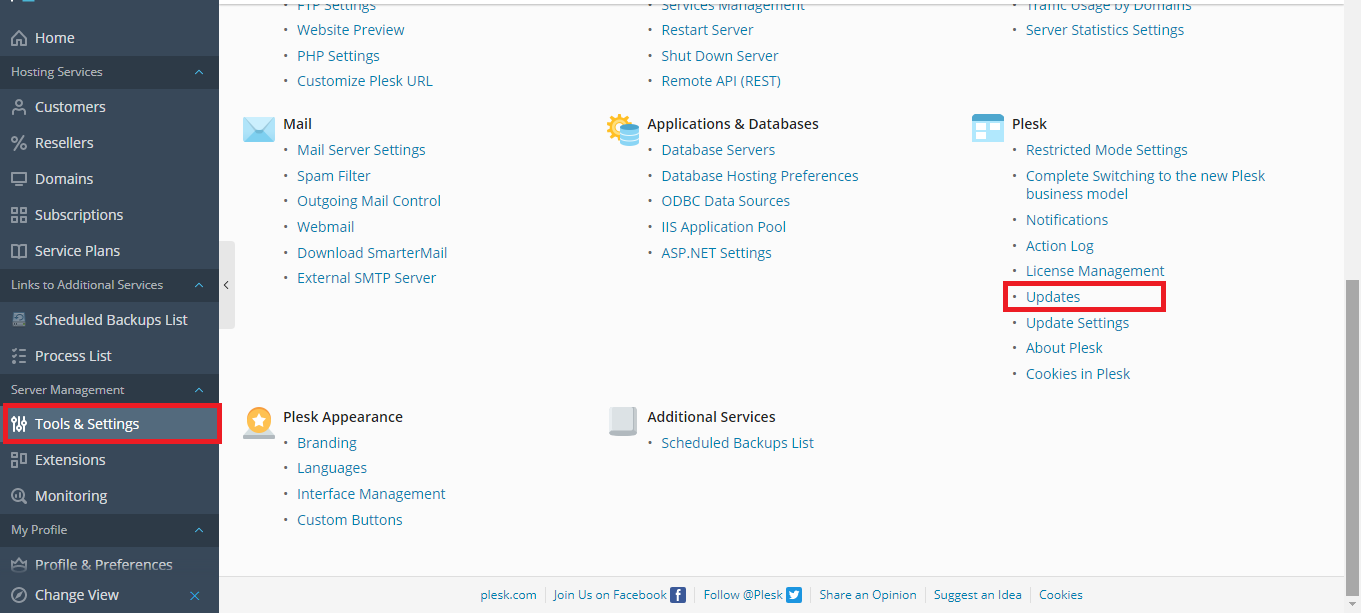Open the Branding link
Viewport: 1361px width, 613px height.
(x=327, y=443)
